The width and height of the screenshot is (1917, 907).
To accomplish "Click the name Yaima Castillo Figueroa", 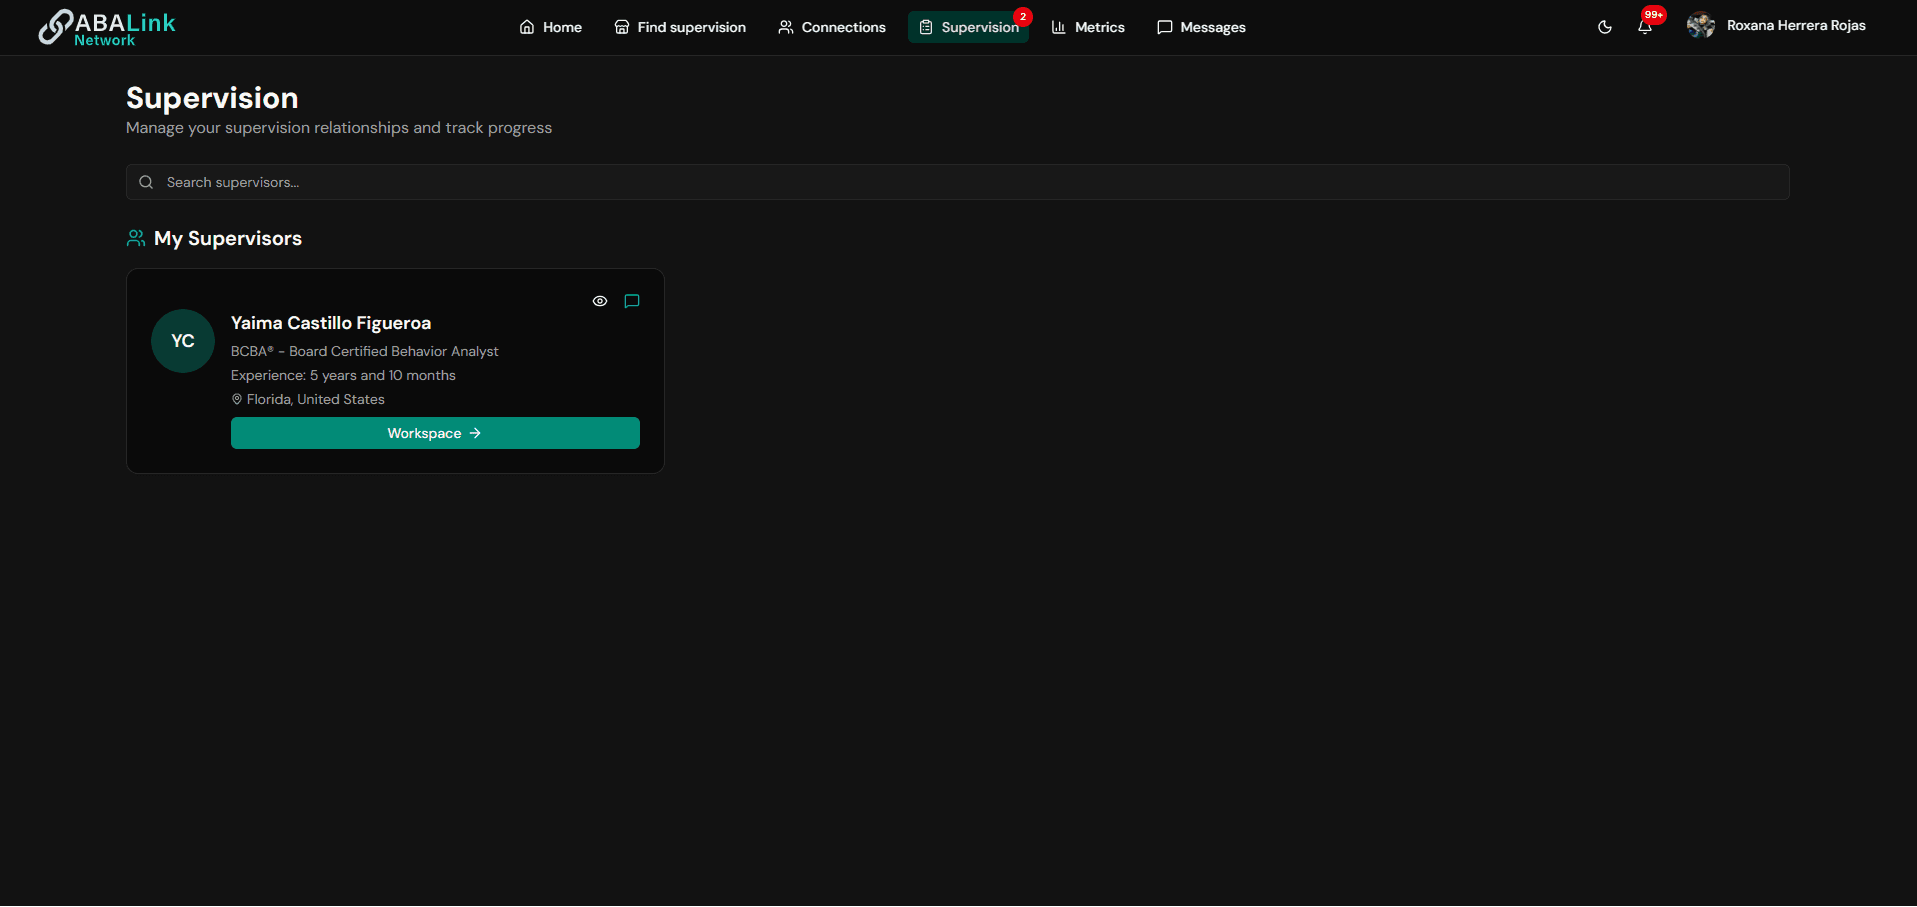I will click(x=331, y=323).
